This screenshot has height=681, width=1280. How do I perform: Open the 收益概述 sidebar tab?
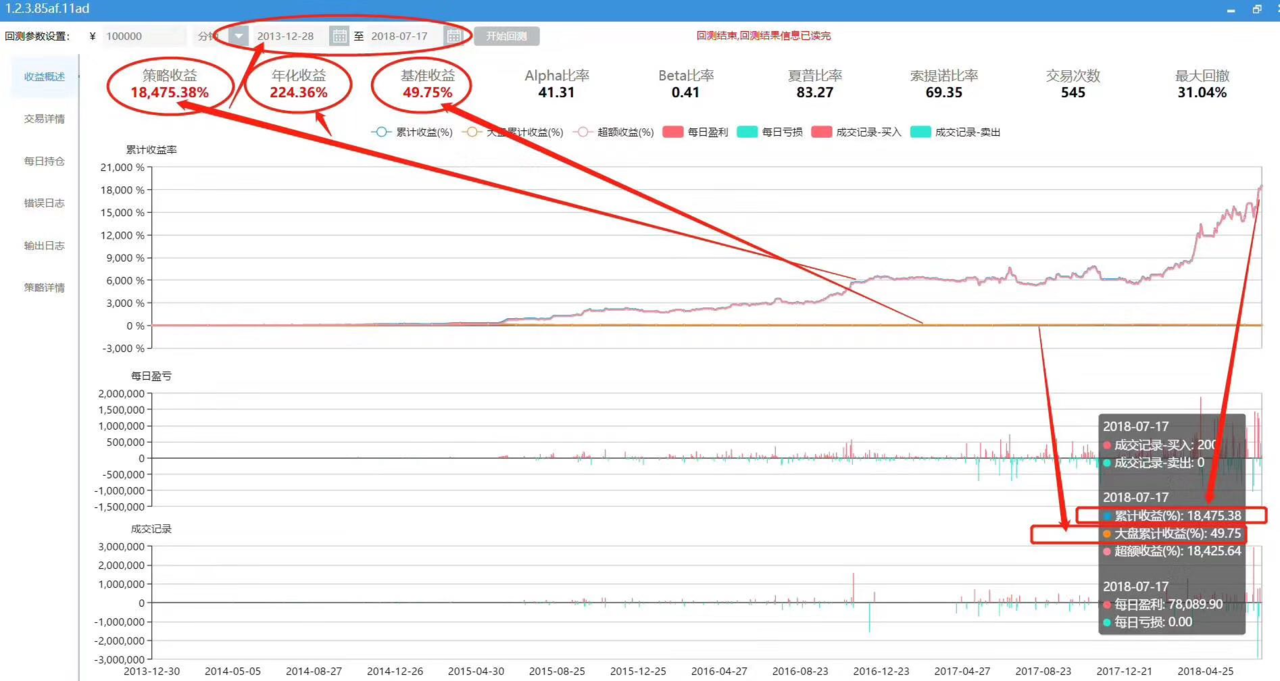pos(44,77)
